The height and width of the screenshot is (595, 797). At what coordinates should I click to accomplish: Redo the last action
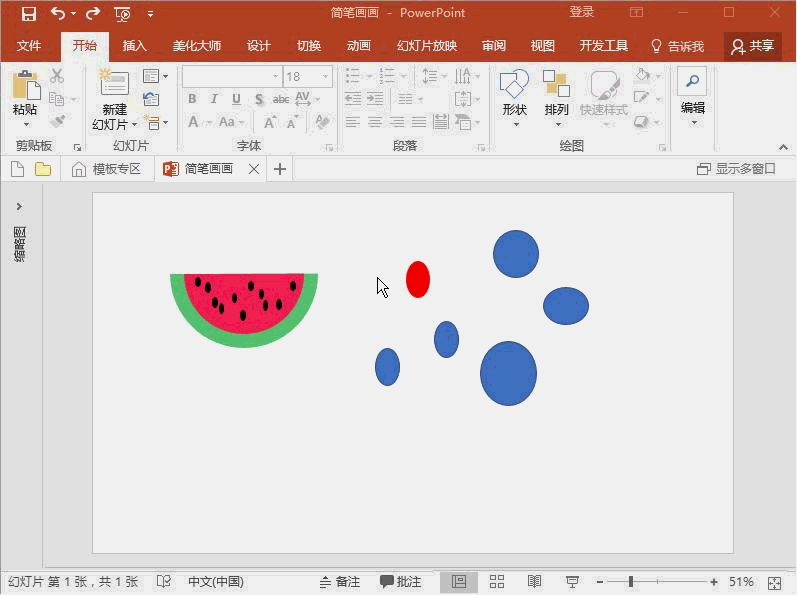[93, 13]
